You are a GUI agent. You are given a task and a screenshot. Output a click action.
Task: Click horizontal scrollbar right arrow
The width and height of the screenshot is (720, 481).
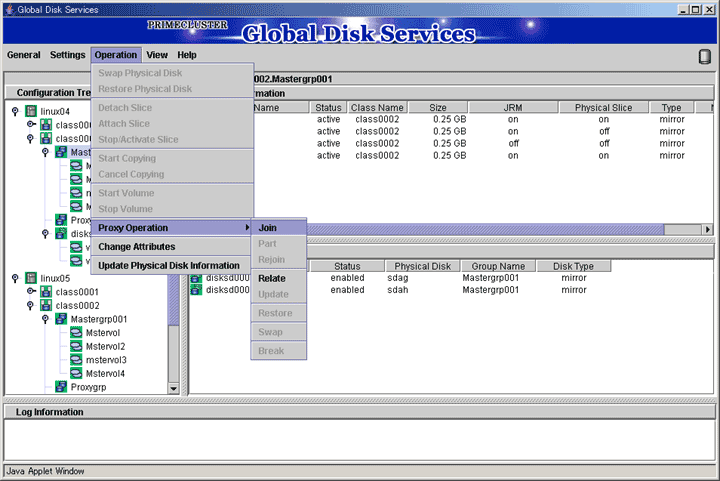coord(708,229)
